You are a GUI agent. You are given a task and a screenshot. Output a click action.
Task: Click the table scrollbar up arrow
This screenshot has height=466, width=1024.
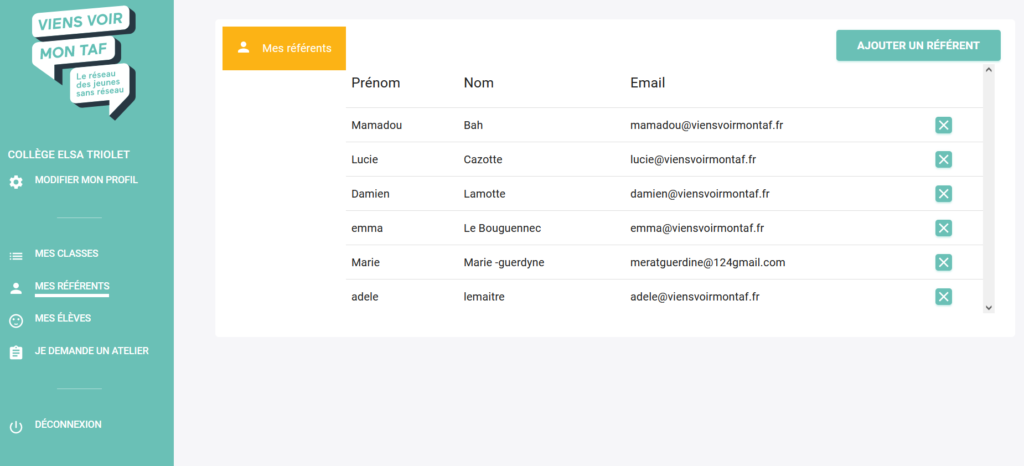(988, 69)
